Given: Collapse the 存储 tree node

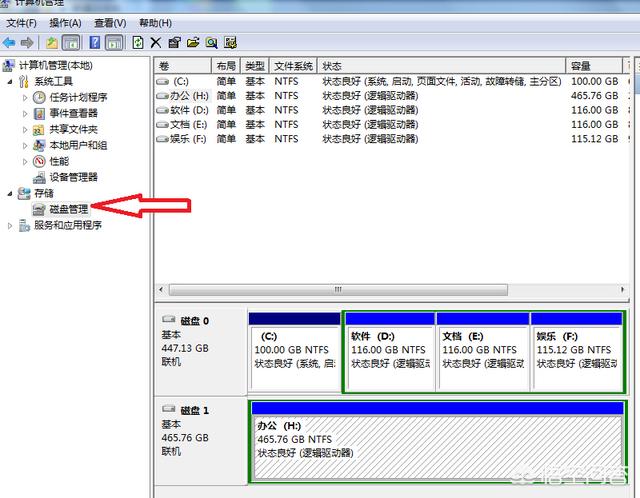Looking at the screenshot, I should point(10,193).
